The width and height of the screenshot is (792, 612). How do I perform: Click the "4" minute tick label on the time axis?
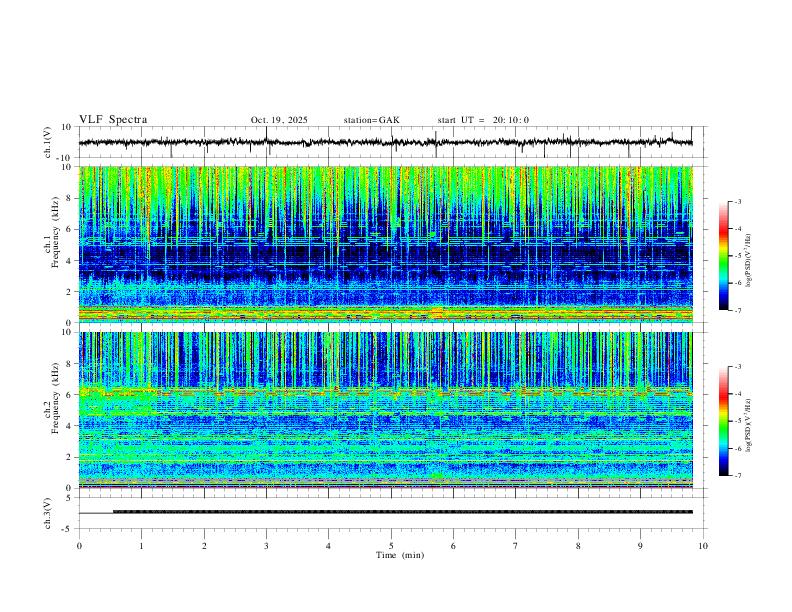329,546
